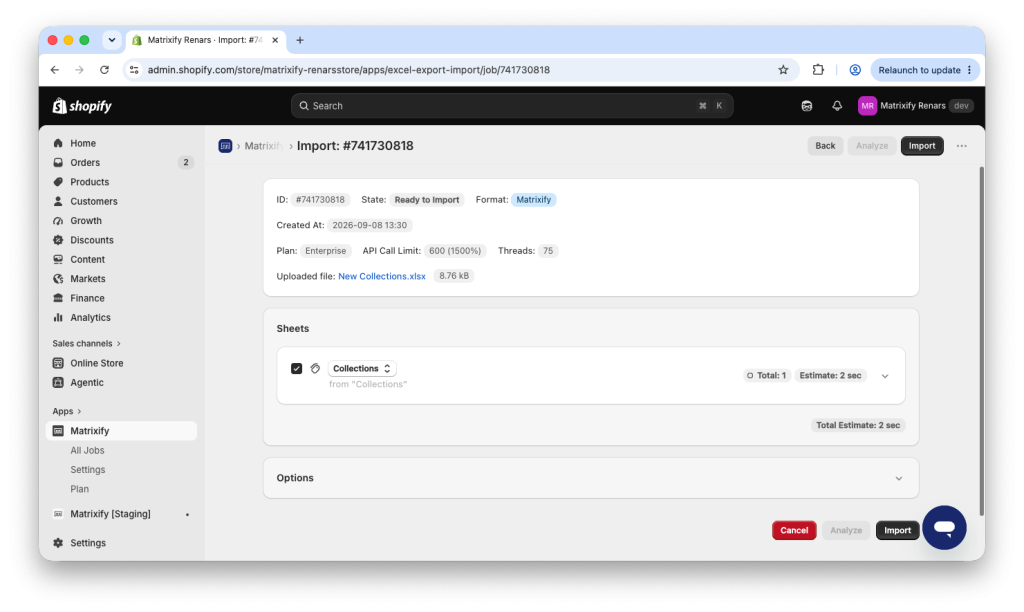Viewport: 1024px width, 612px height.
Task: Click the top Import button
Action: click(x=921, y=146)
